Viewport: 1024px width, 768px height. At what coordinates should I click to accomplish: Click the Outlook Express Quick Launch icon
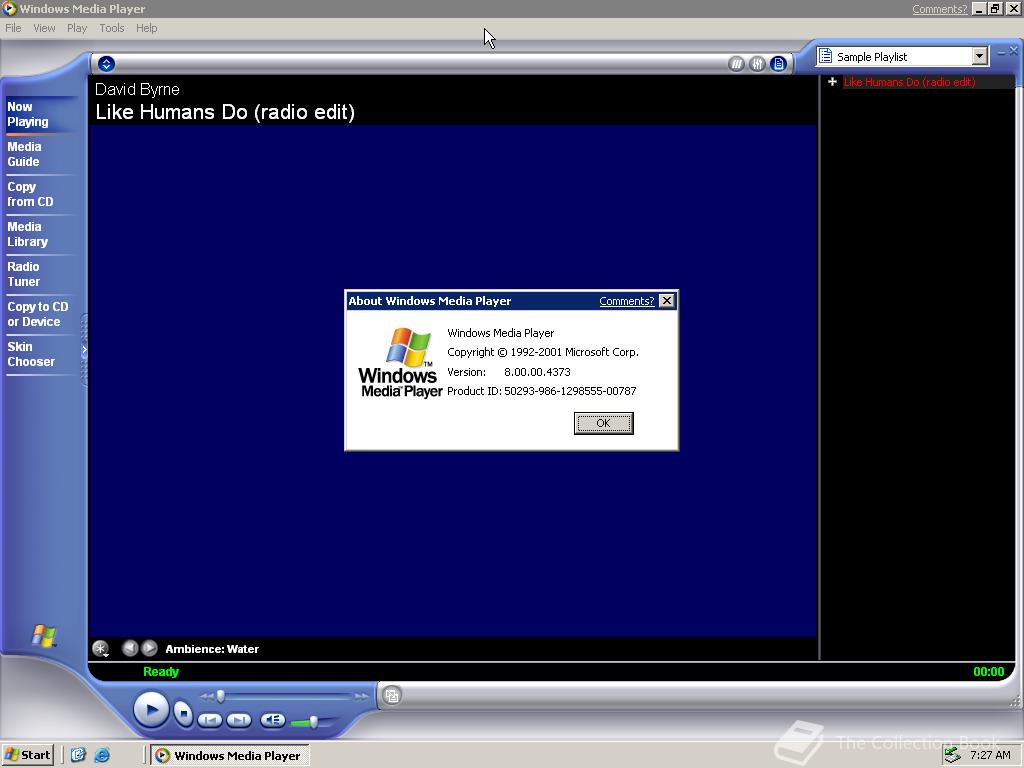pyautogui.click(x=78, y=755)
